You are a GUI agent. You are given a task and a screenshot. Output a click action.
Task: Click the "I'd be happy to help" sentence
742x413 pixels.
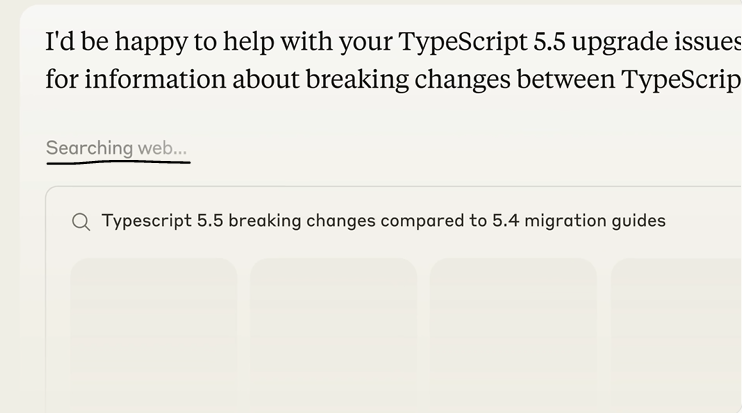pos(394,42)
